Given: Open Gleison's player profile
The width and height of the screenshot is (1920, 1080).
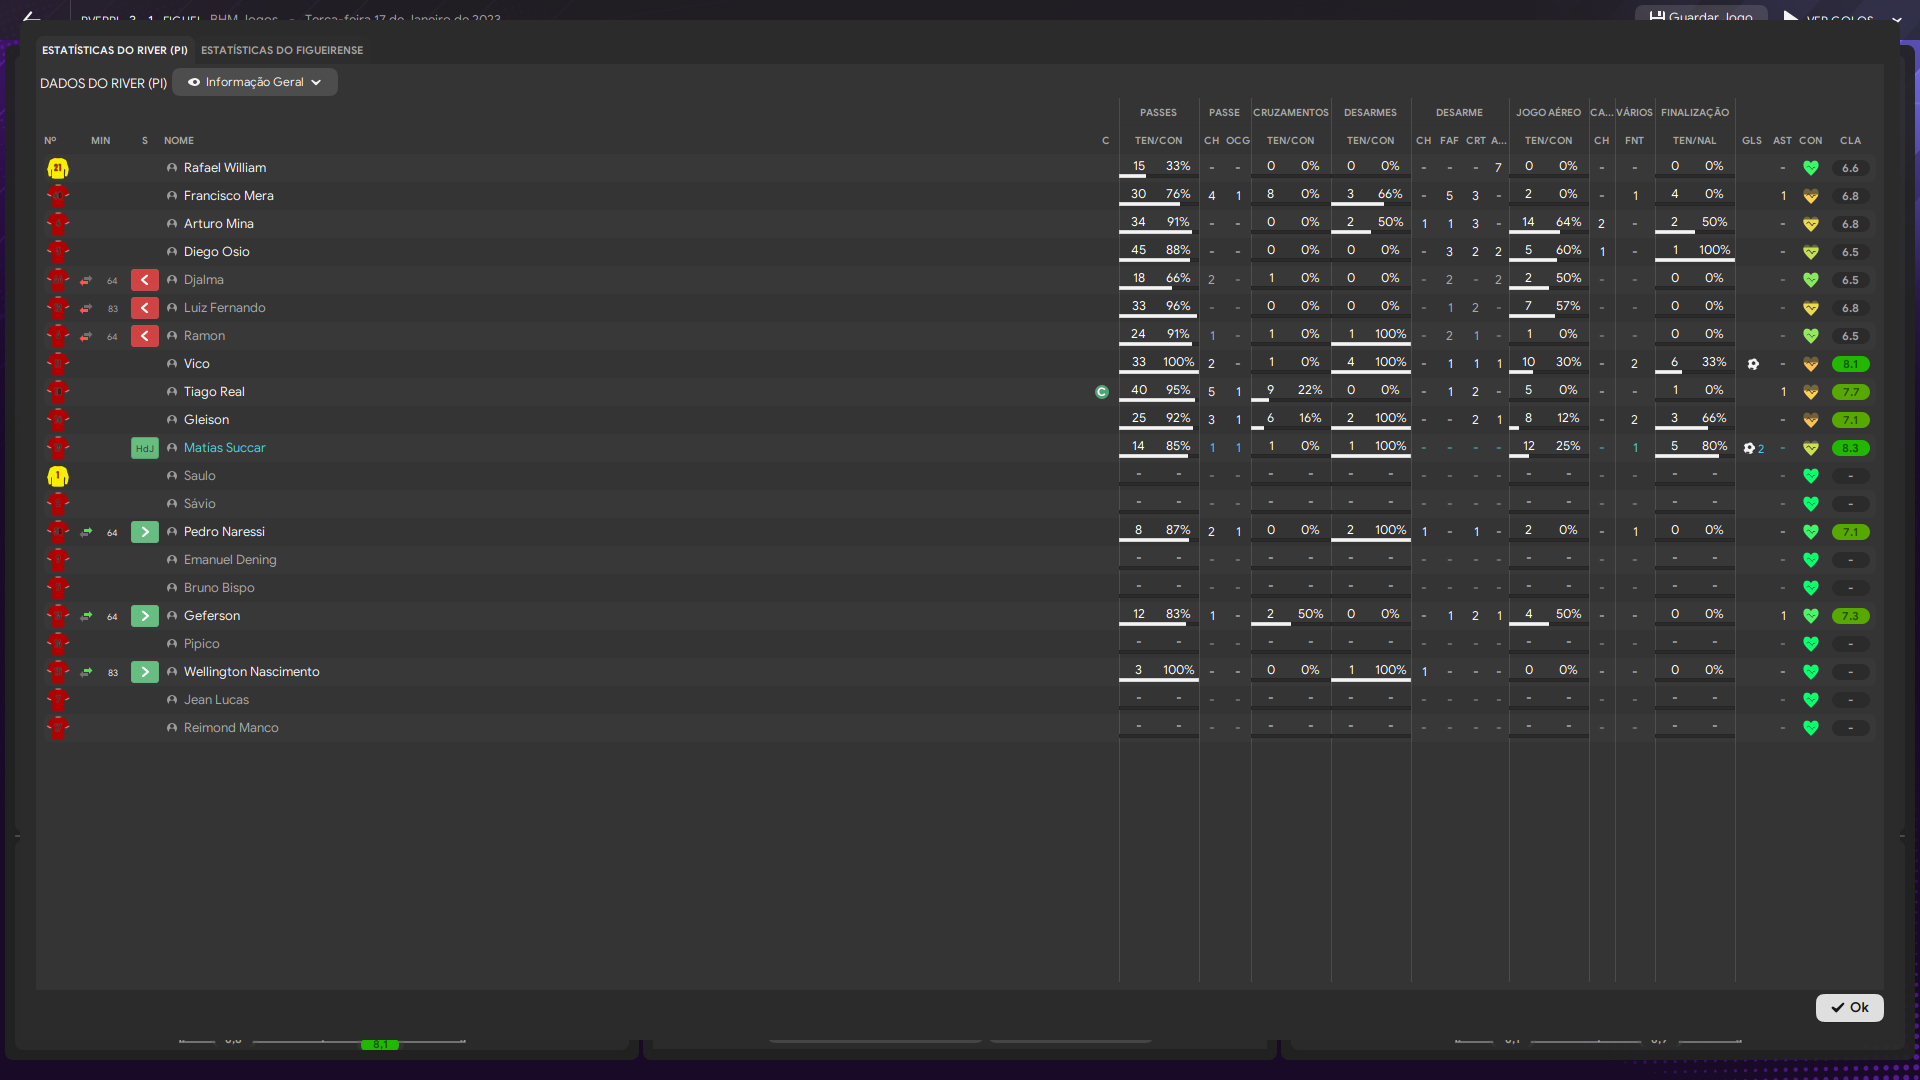Looking at the screenshot, I should [x=206, y=420].
